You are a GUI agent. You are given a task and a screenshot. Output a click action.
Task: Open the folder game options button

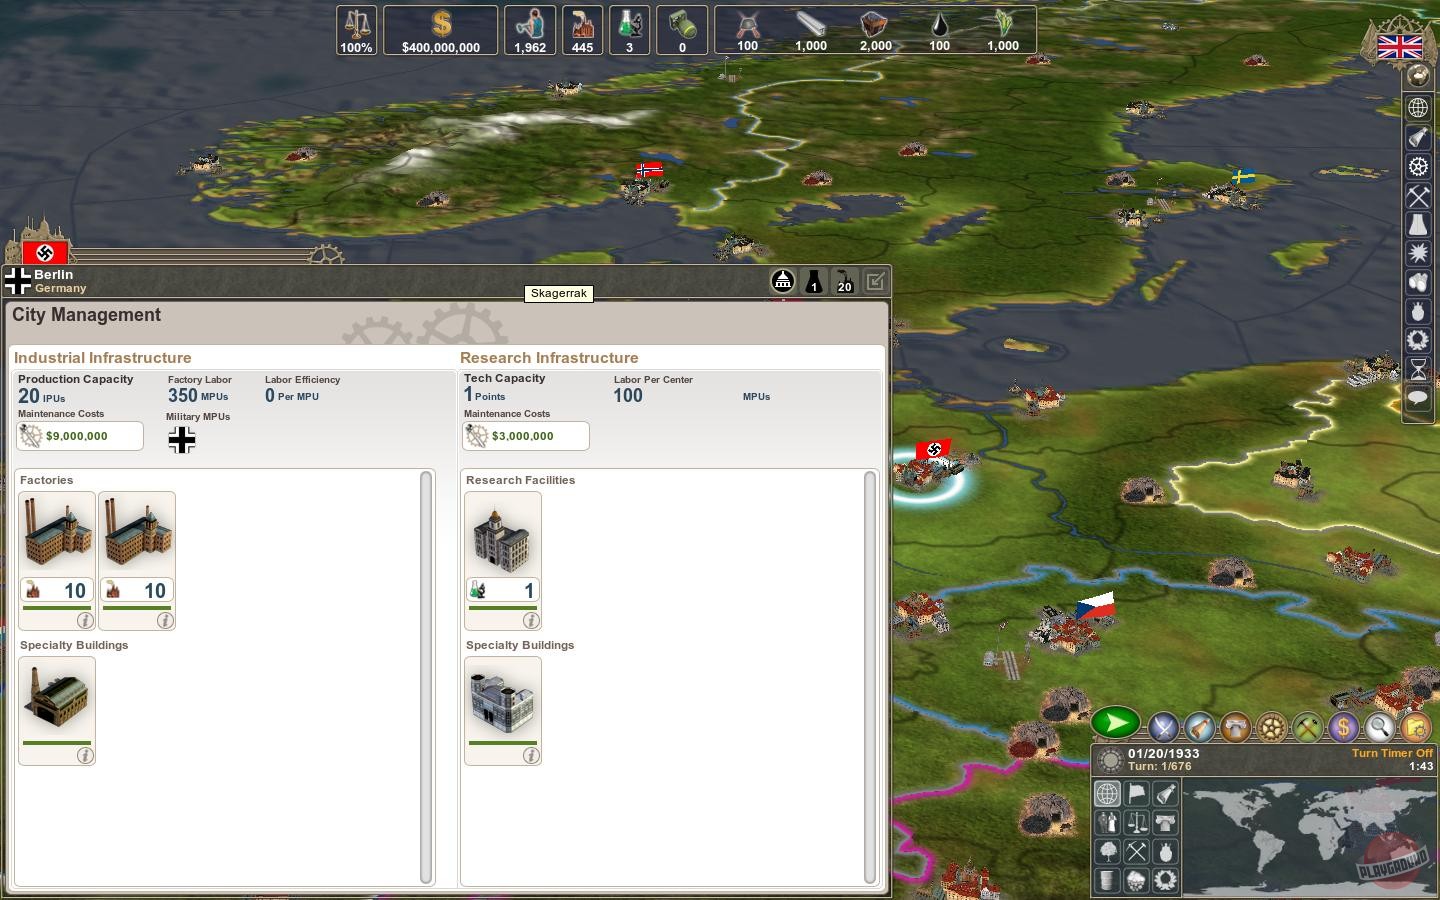point(1414,727)
